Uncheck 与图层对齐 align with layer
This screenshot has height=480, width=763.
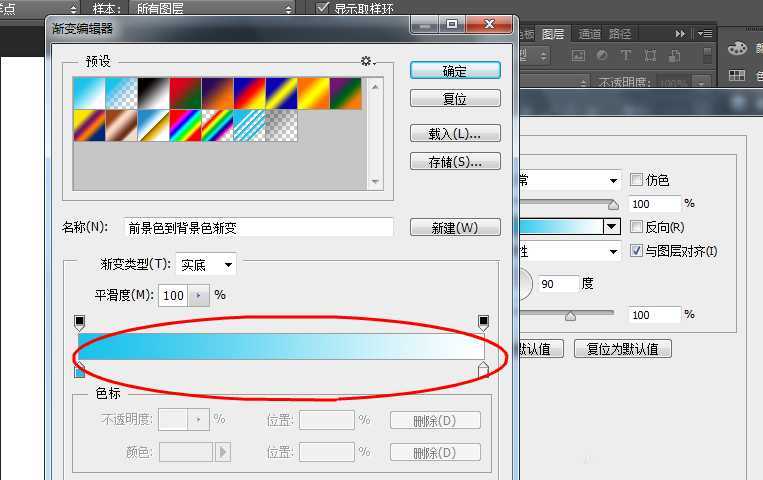(637, 250)
